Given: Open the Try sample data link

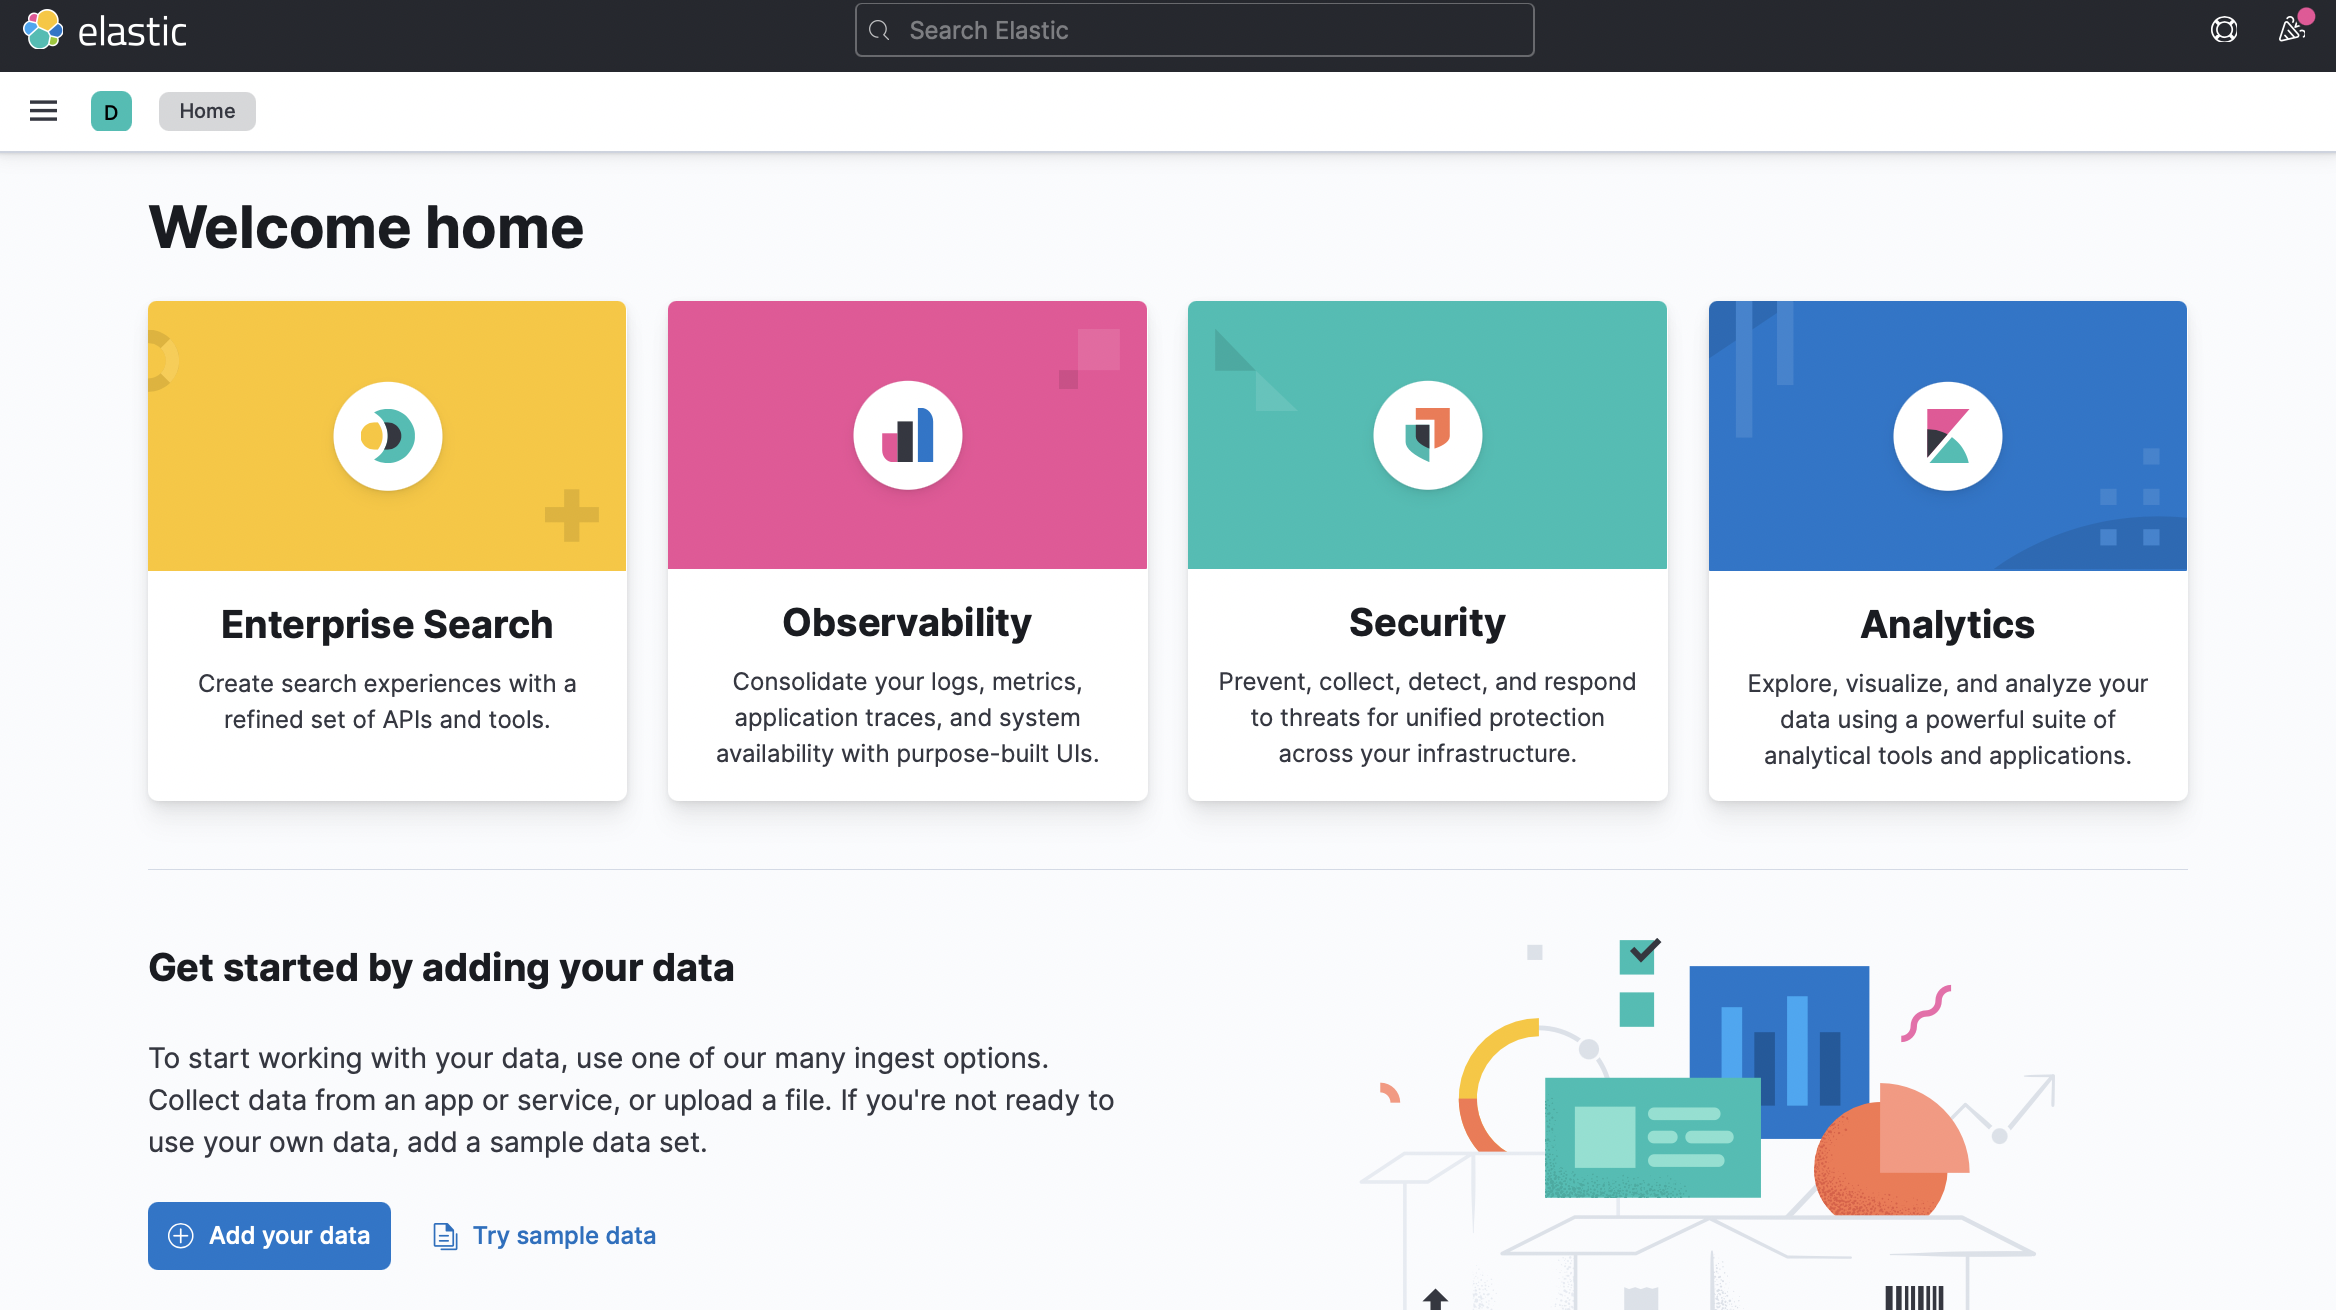Looking at the screenshot, I should [564, 1236].
